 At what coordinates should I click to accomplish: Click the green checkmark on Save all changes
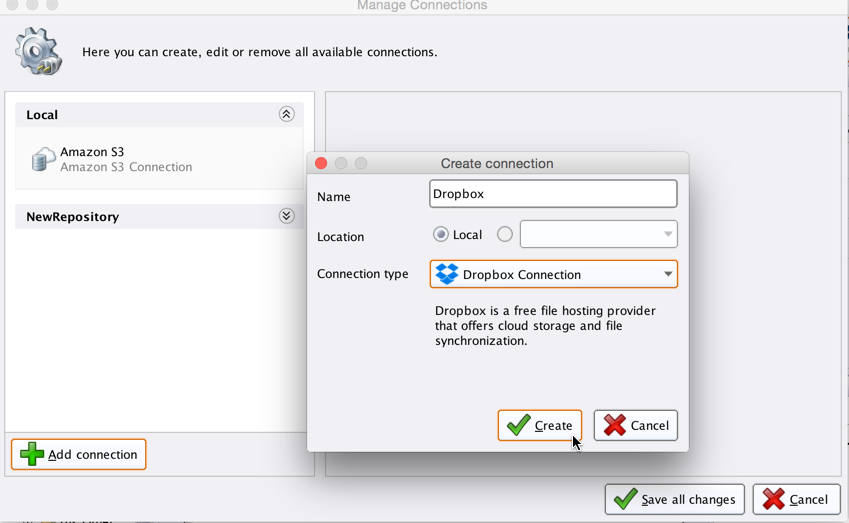point(625,499)
